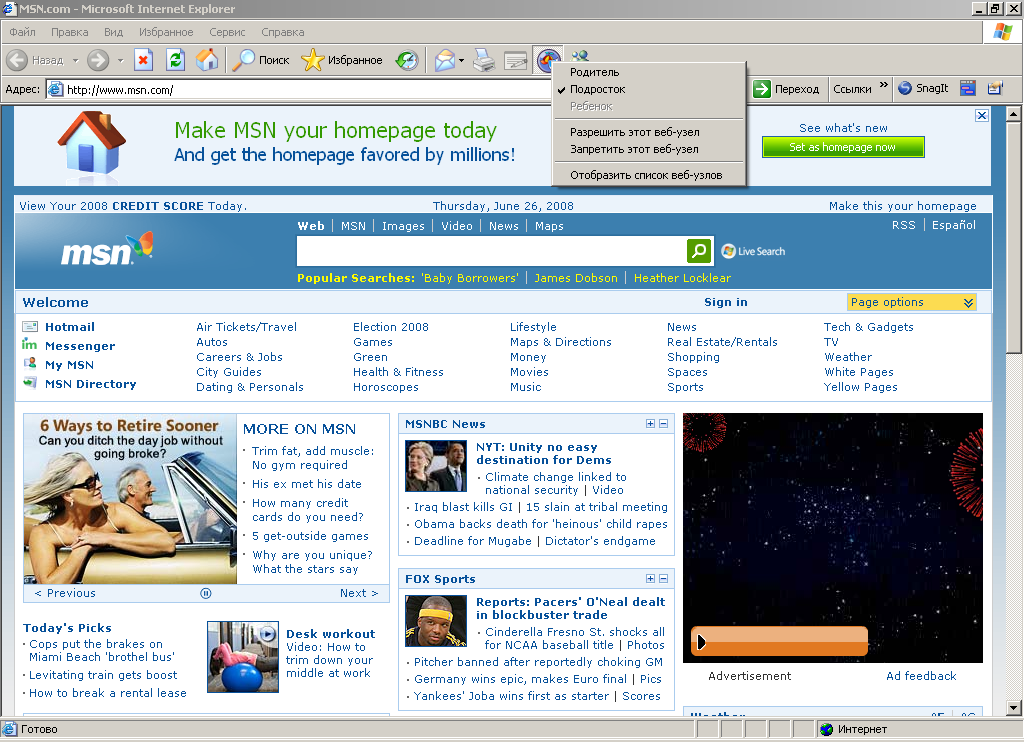
Task: Click the Hotmail envelope icon
Action: pyautogui.click(x=30, y=327)
